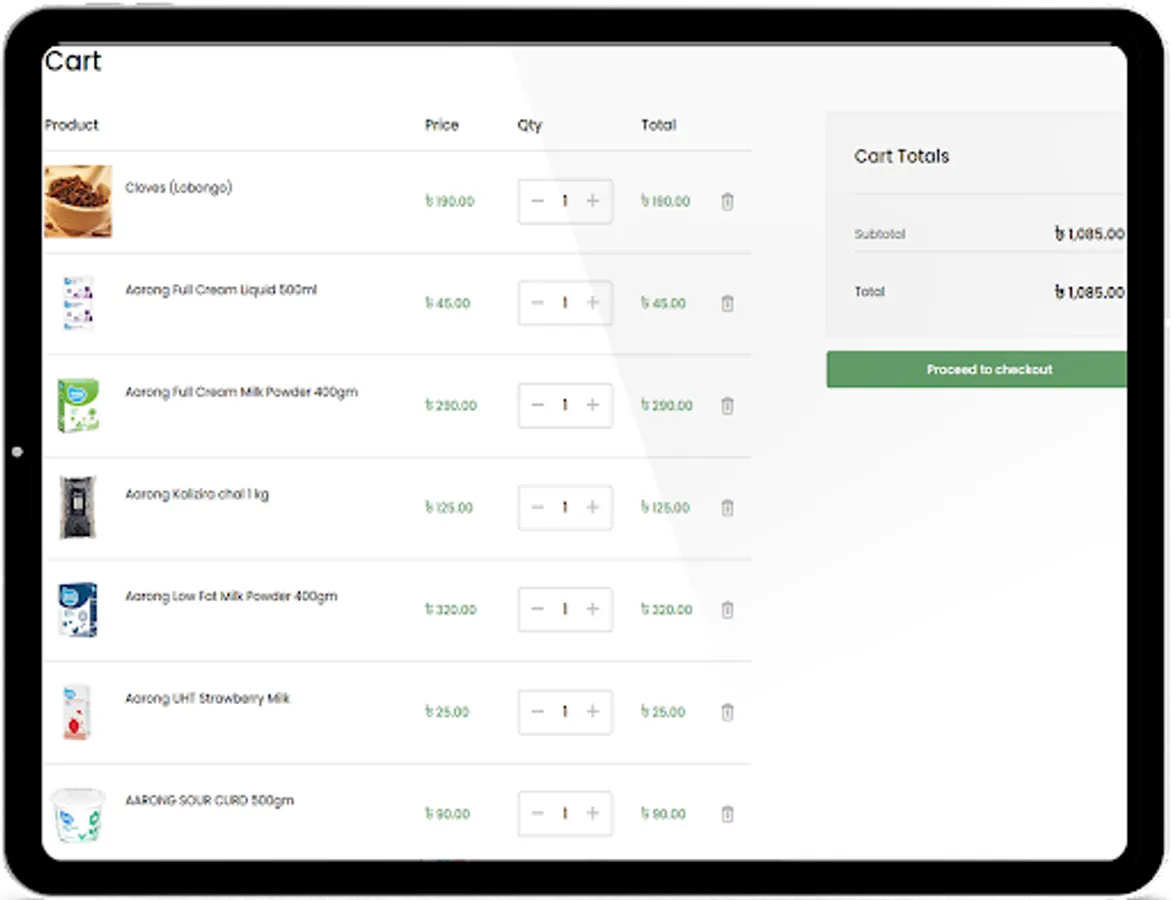Reduce Aarong Full Cream Milk Powder quantity
The width and height of the screenshot is (1173, 900).
point(537,405)
